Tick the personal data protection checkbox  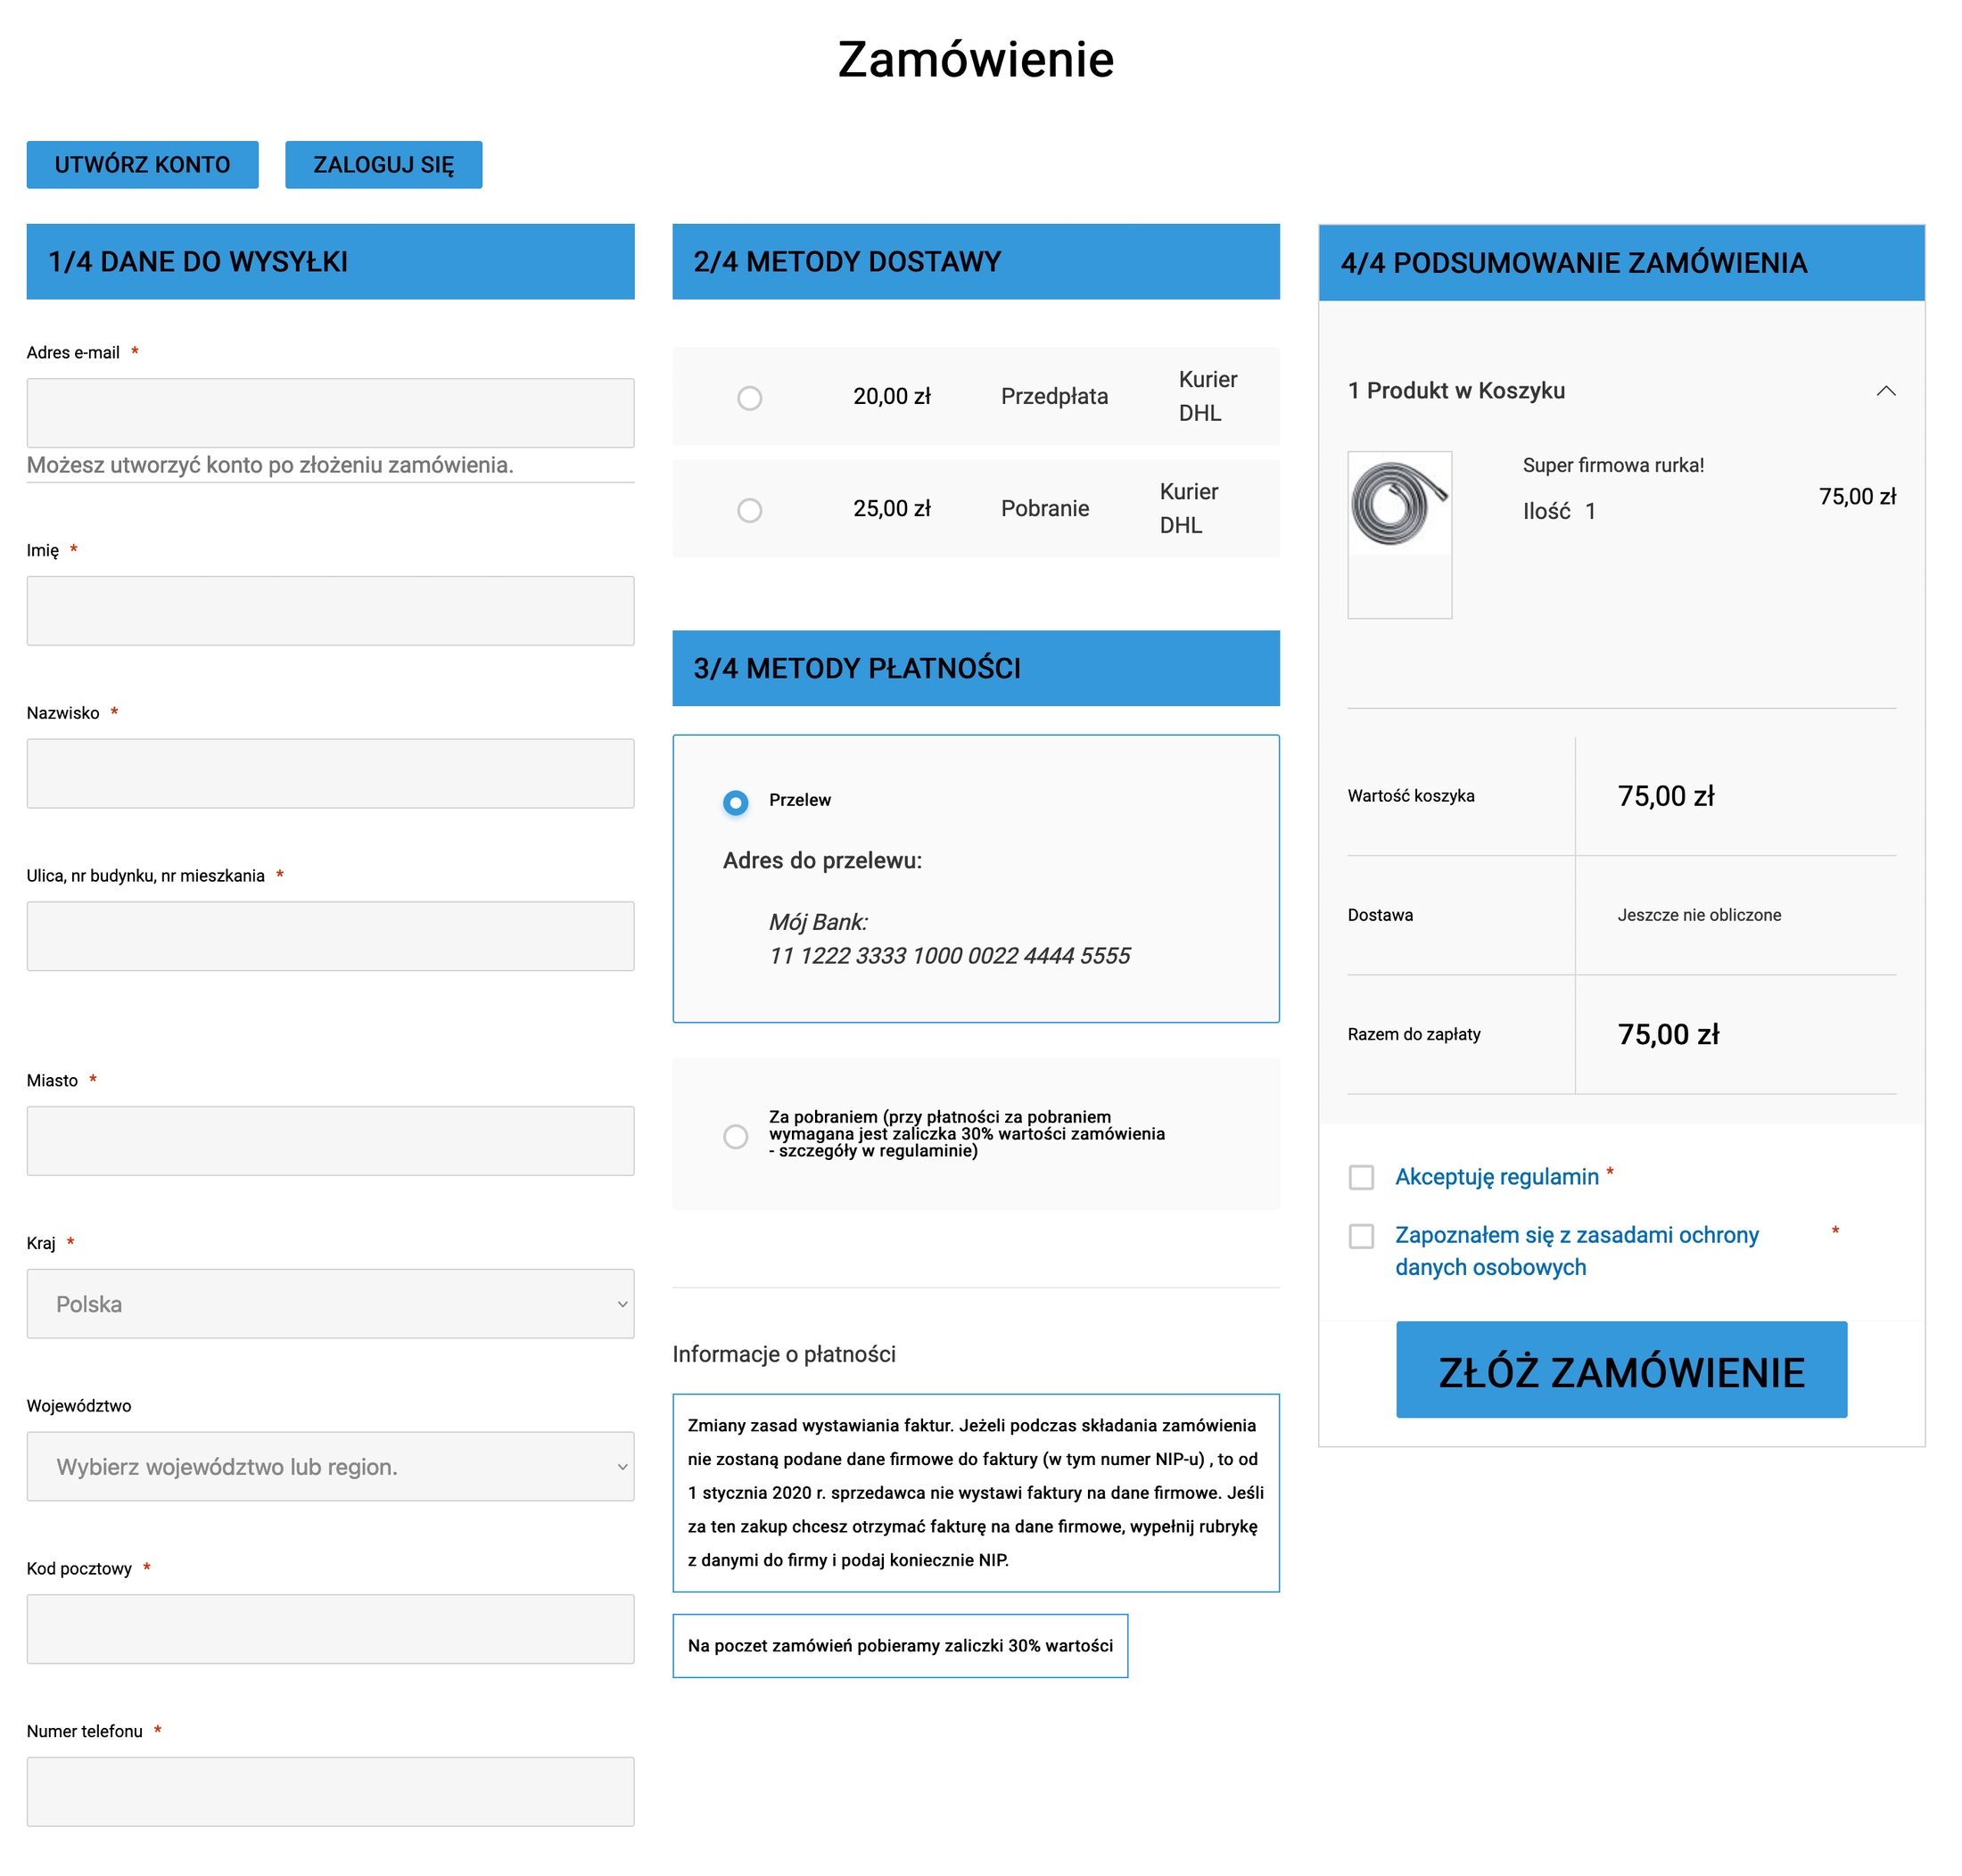(1360, 1236)
